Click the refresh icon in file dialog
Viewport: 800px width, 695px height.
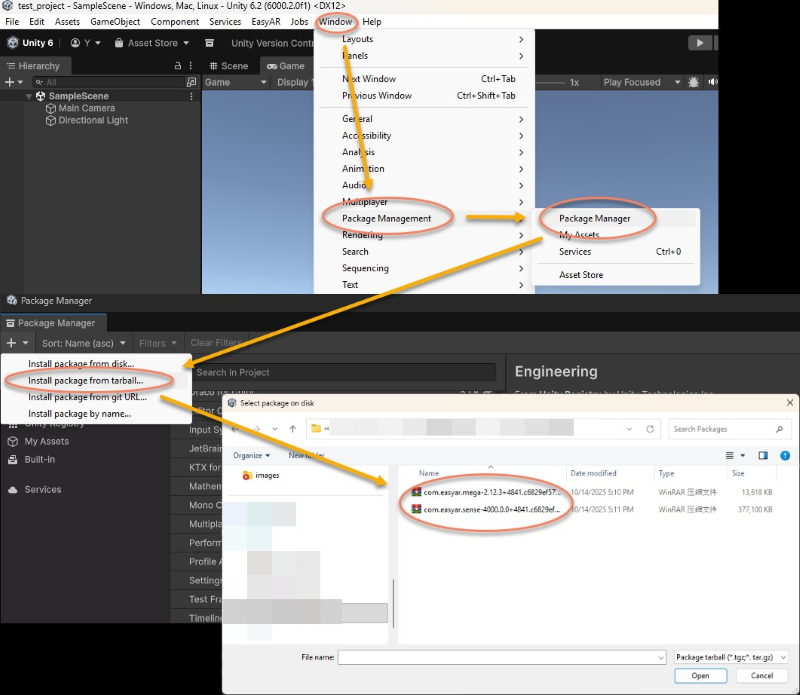651,429
